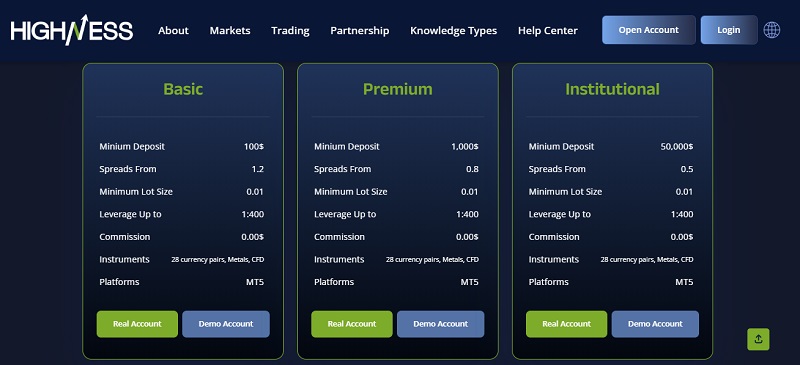Click the MT5 value in Institutional card
The height and width of the screenshot is (365, 800).
[x=684, y=282]
